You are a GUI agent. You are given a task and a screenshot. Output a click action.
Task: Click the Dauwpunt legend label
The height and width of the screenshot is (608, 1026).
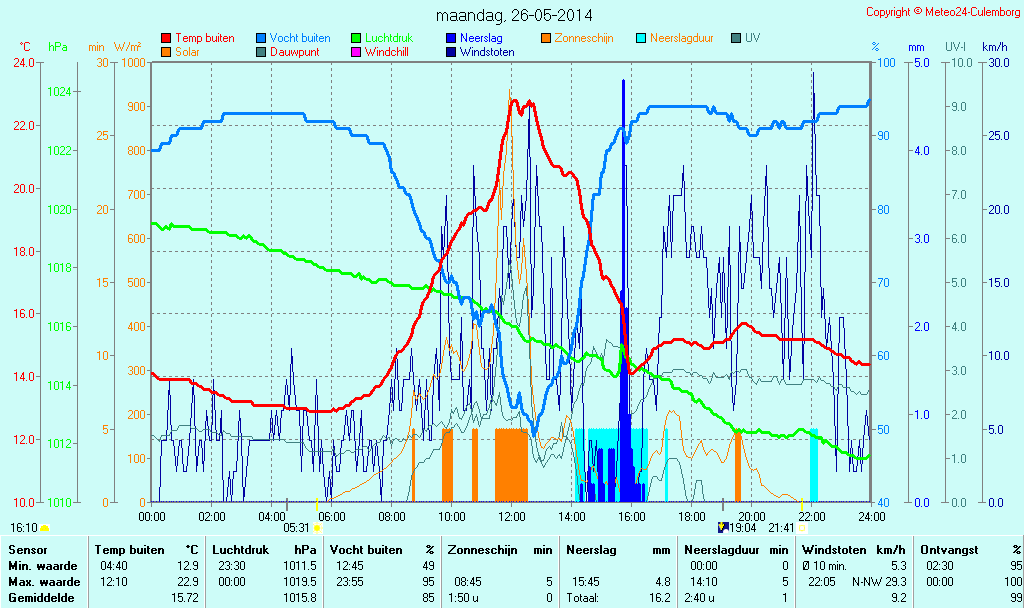tap(295, 51)
